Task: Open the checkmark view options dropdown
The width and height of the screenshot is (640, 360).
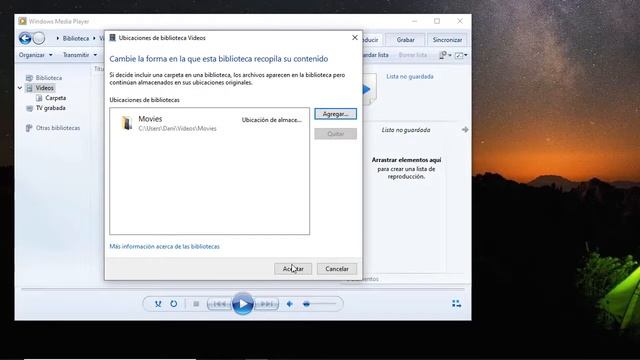Action: point(461,55)
